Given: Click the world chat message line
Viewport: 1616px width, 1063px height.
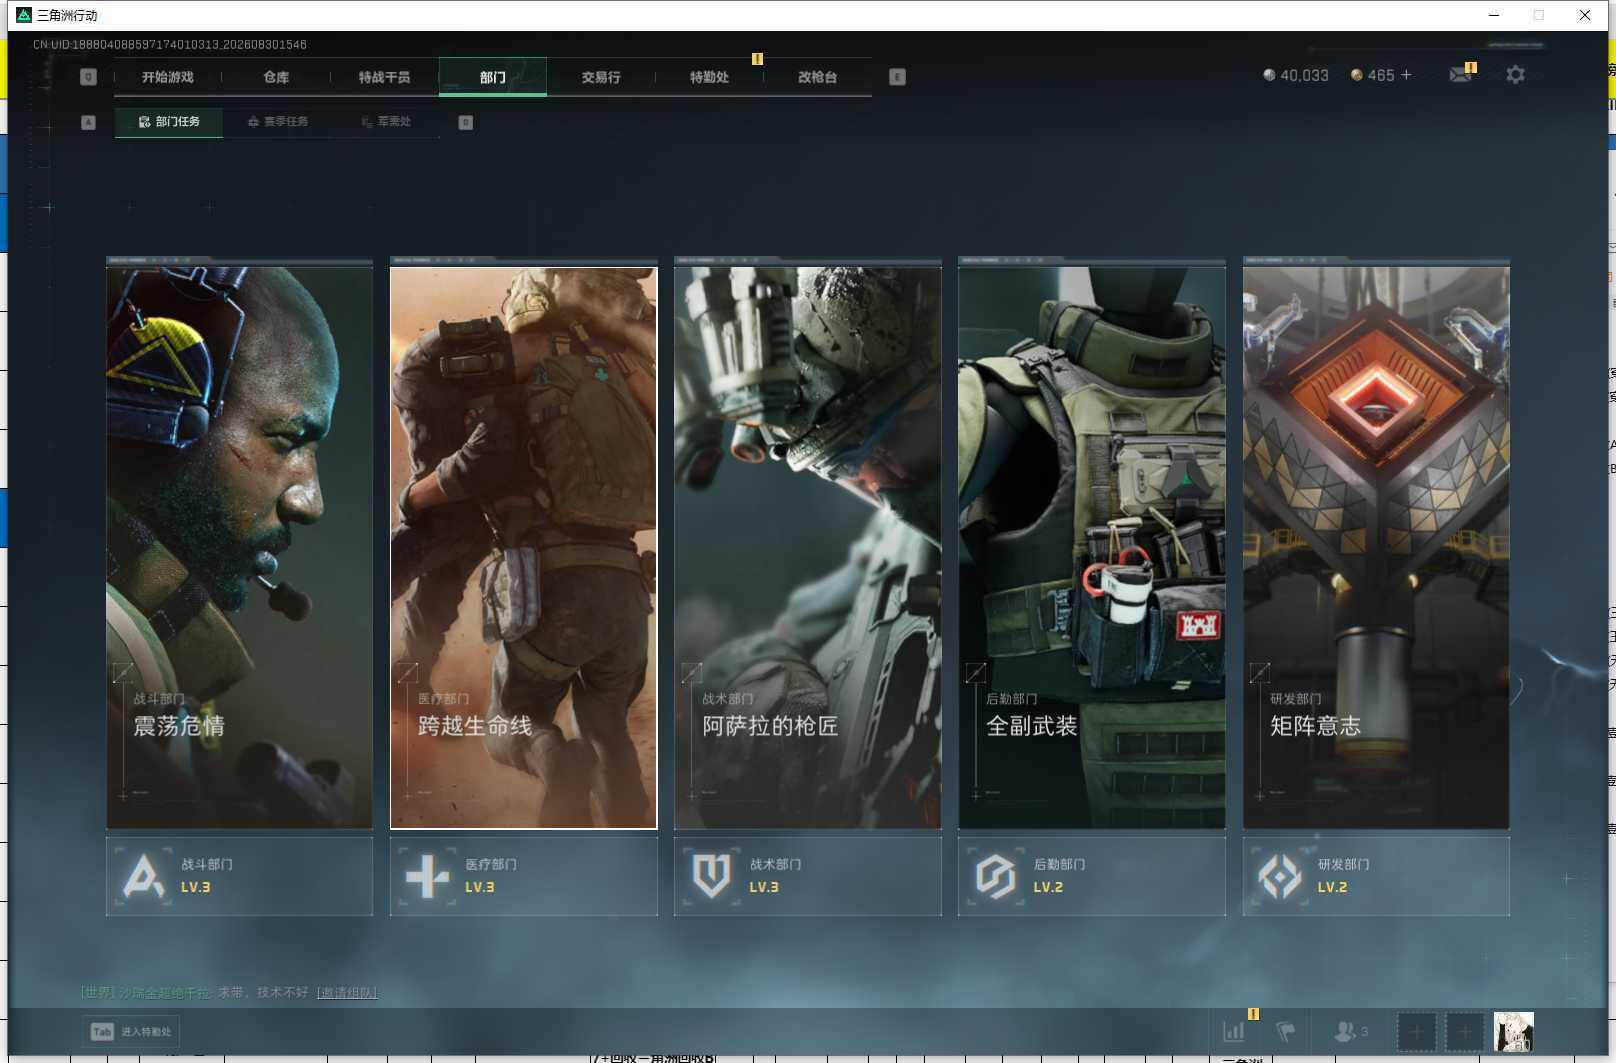Looking at the screenshot, I should pyautogui.click(x=229, y=993).
